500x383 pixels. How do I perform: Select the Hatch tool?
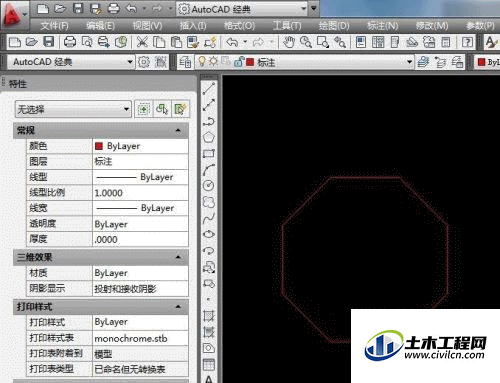tap(209, 315)
